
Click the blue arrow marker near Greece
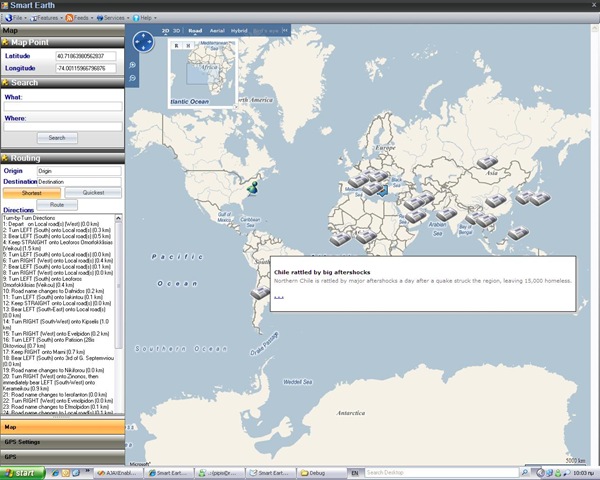pyautogui.click(x=383, y=191)
